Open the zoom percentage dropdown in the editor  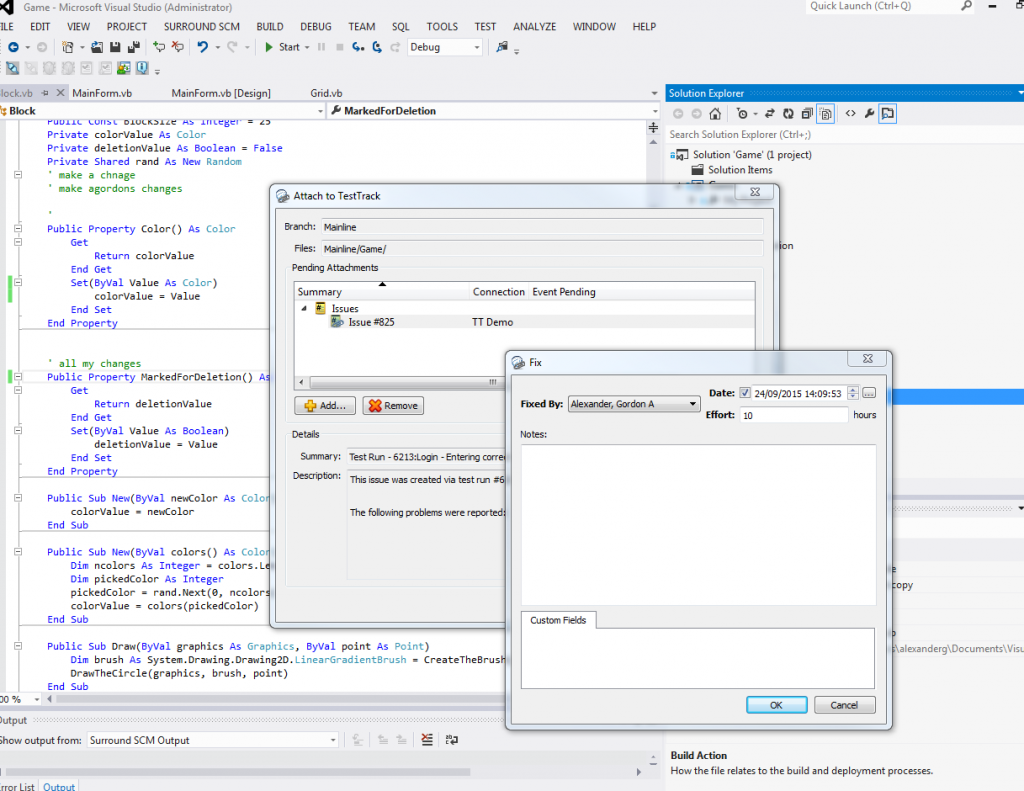point(37,700)
